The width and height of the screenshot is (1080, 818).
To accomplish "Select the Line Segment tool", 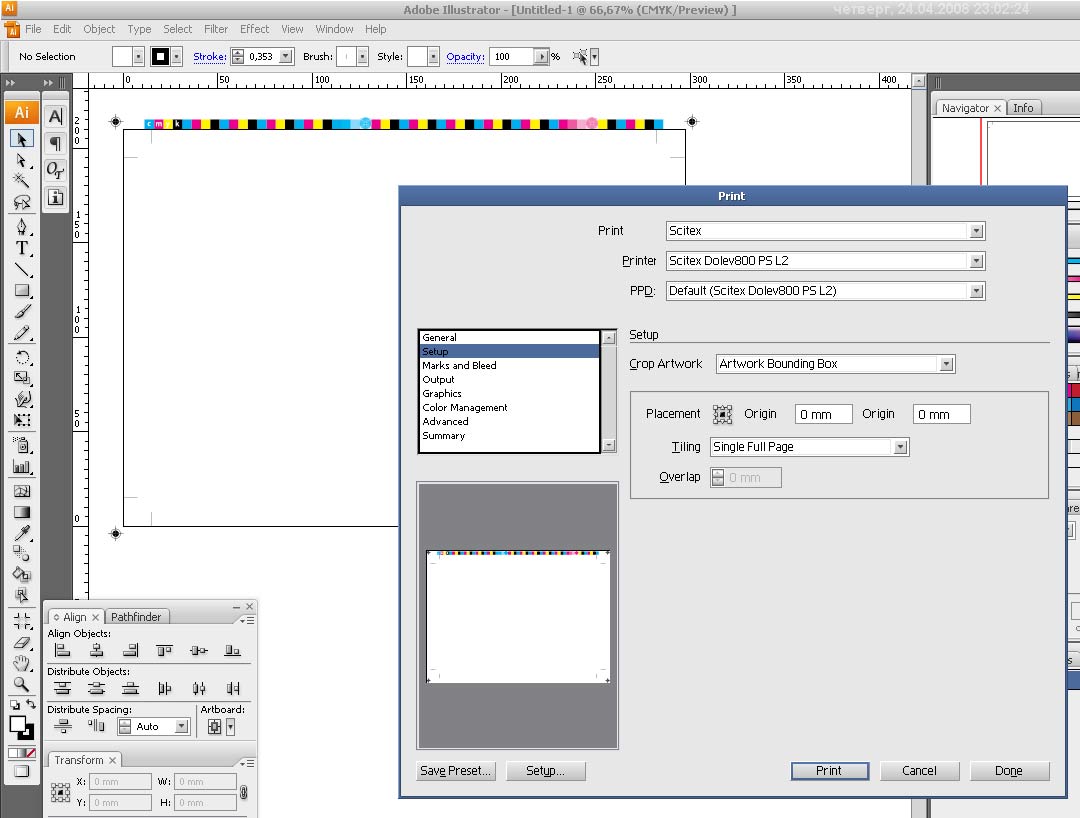I will 22,269.
